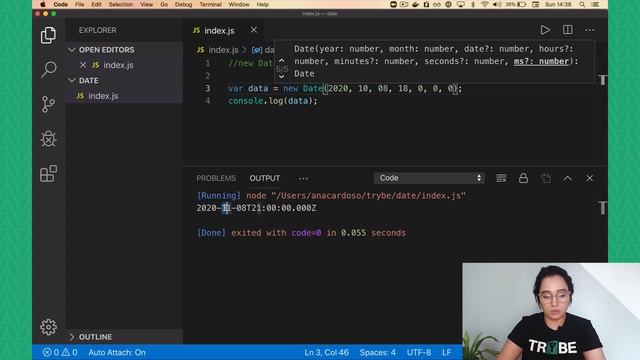Split the editor to the right
Image resolution: width=640 pixels, height=360 pixels.
coord(567,30)
